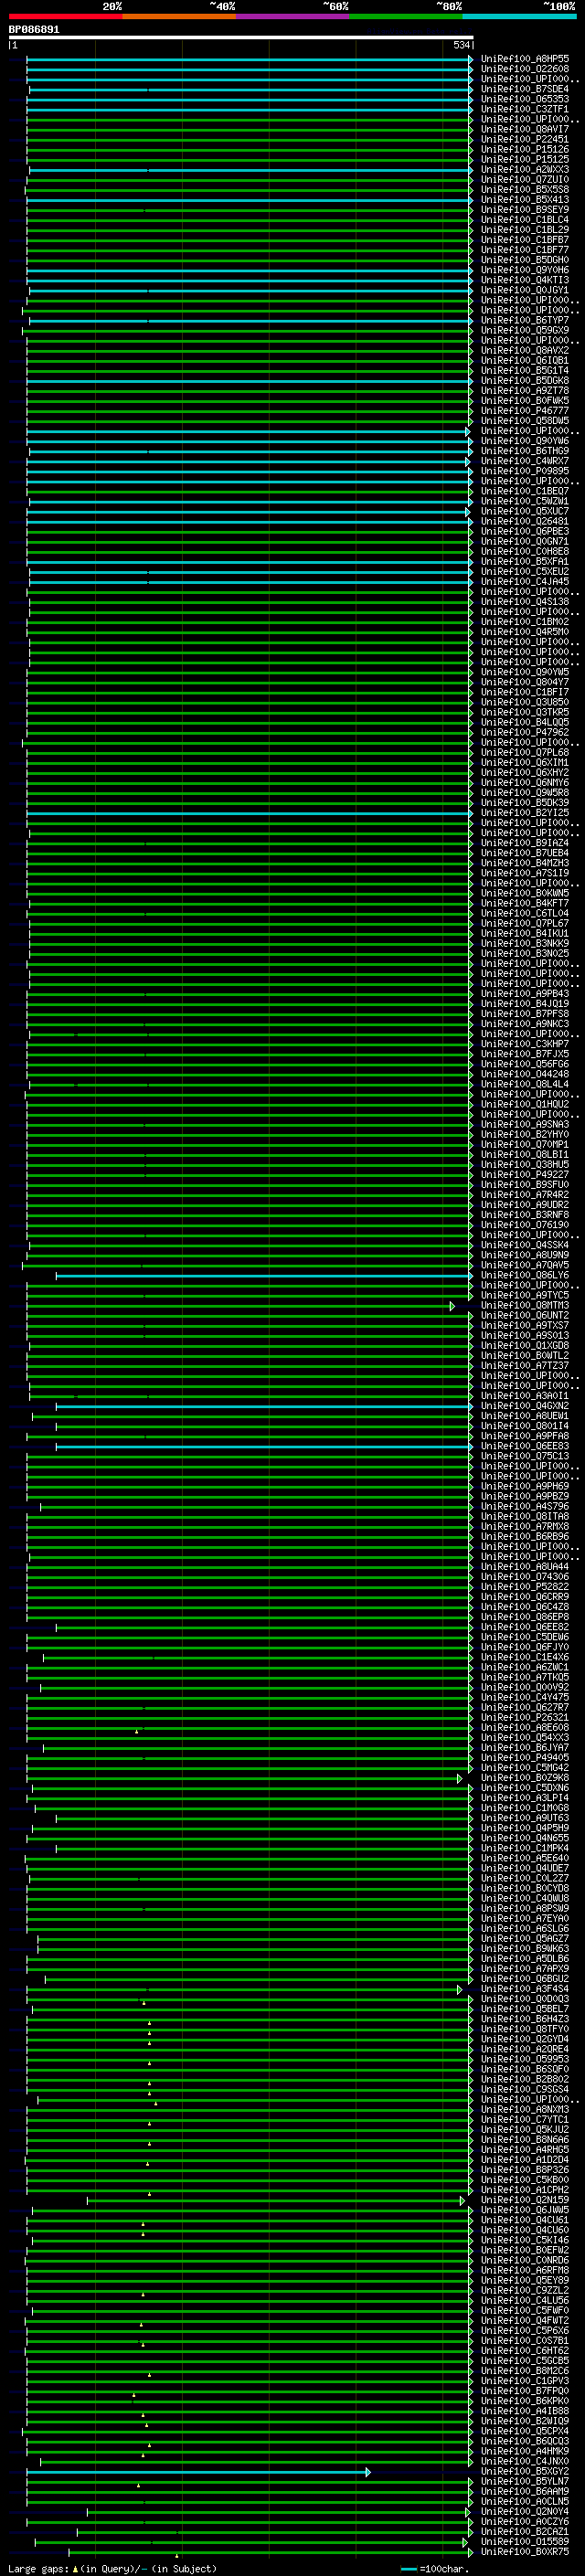The width and height of the screenshot is (585, 2576).
Task: Select the UniRef100_B9SEY9 label
Action: point(525,210)
